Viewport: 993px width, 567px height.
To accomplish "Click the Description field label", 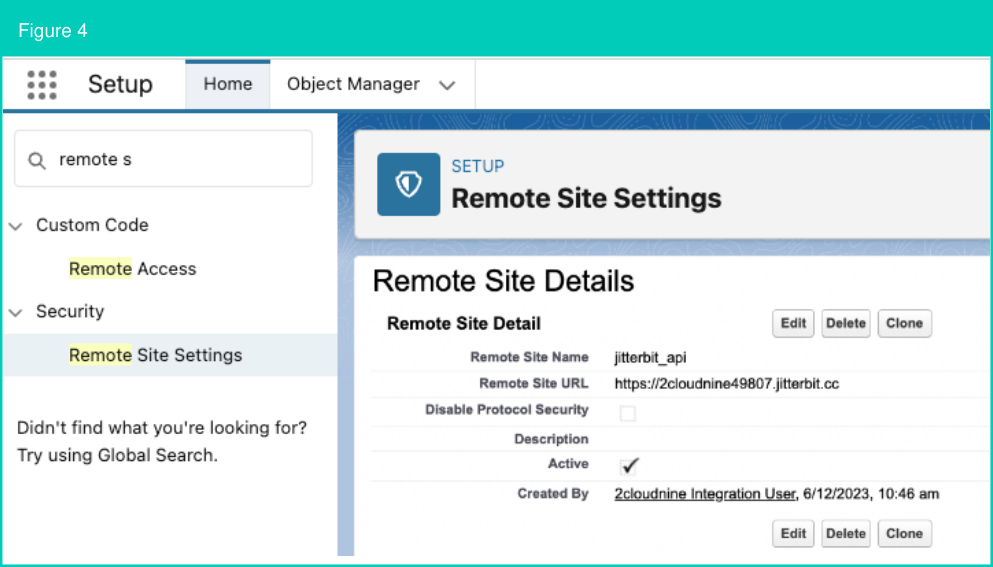I will [x=551, y=439].
